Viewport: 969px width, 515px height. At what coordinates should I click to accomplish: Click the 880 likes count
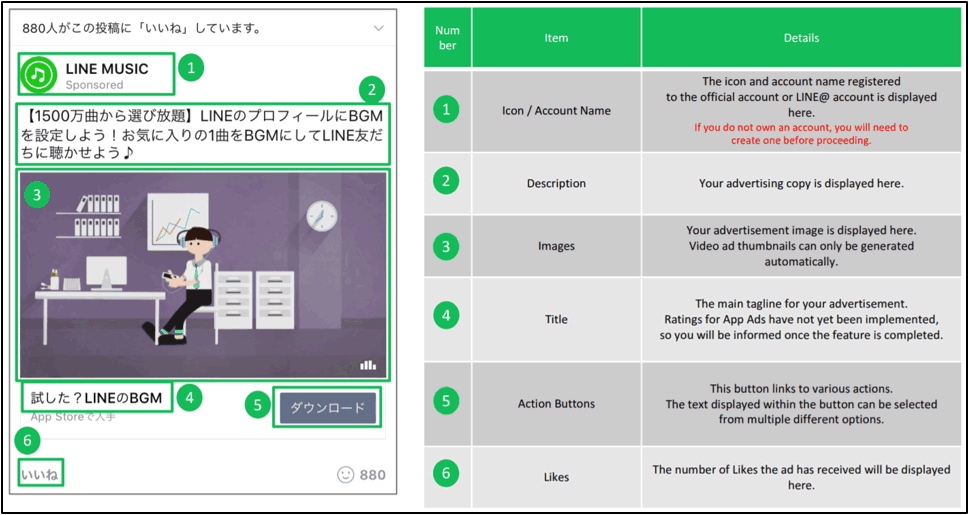tap(372, 475)
